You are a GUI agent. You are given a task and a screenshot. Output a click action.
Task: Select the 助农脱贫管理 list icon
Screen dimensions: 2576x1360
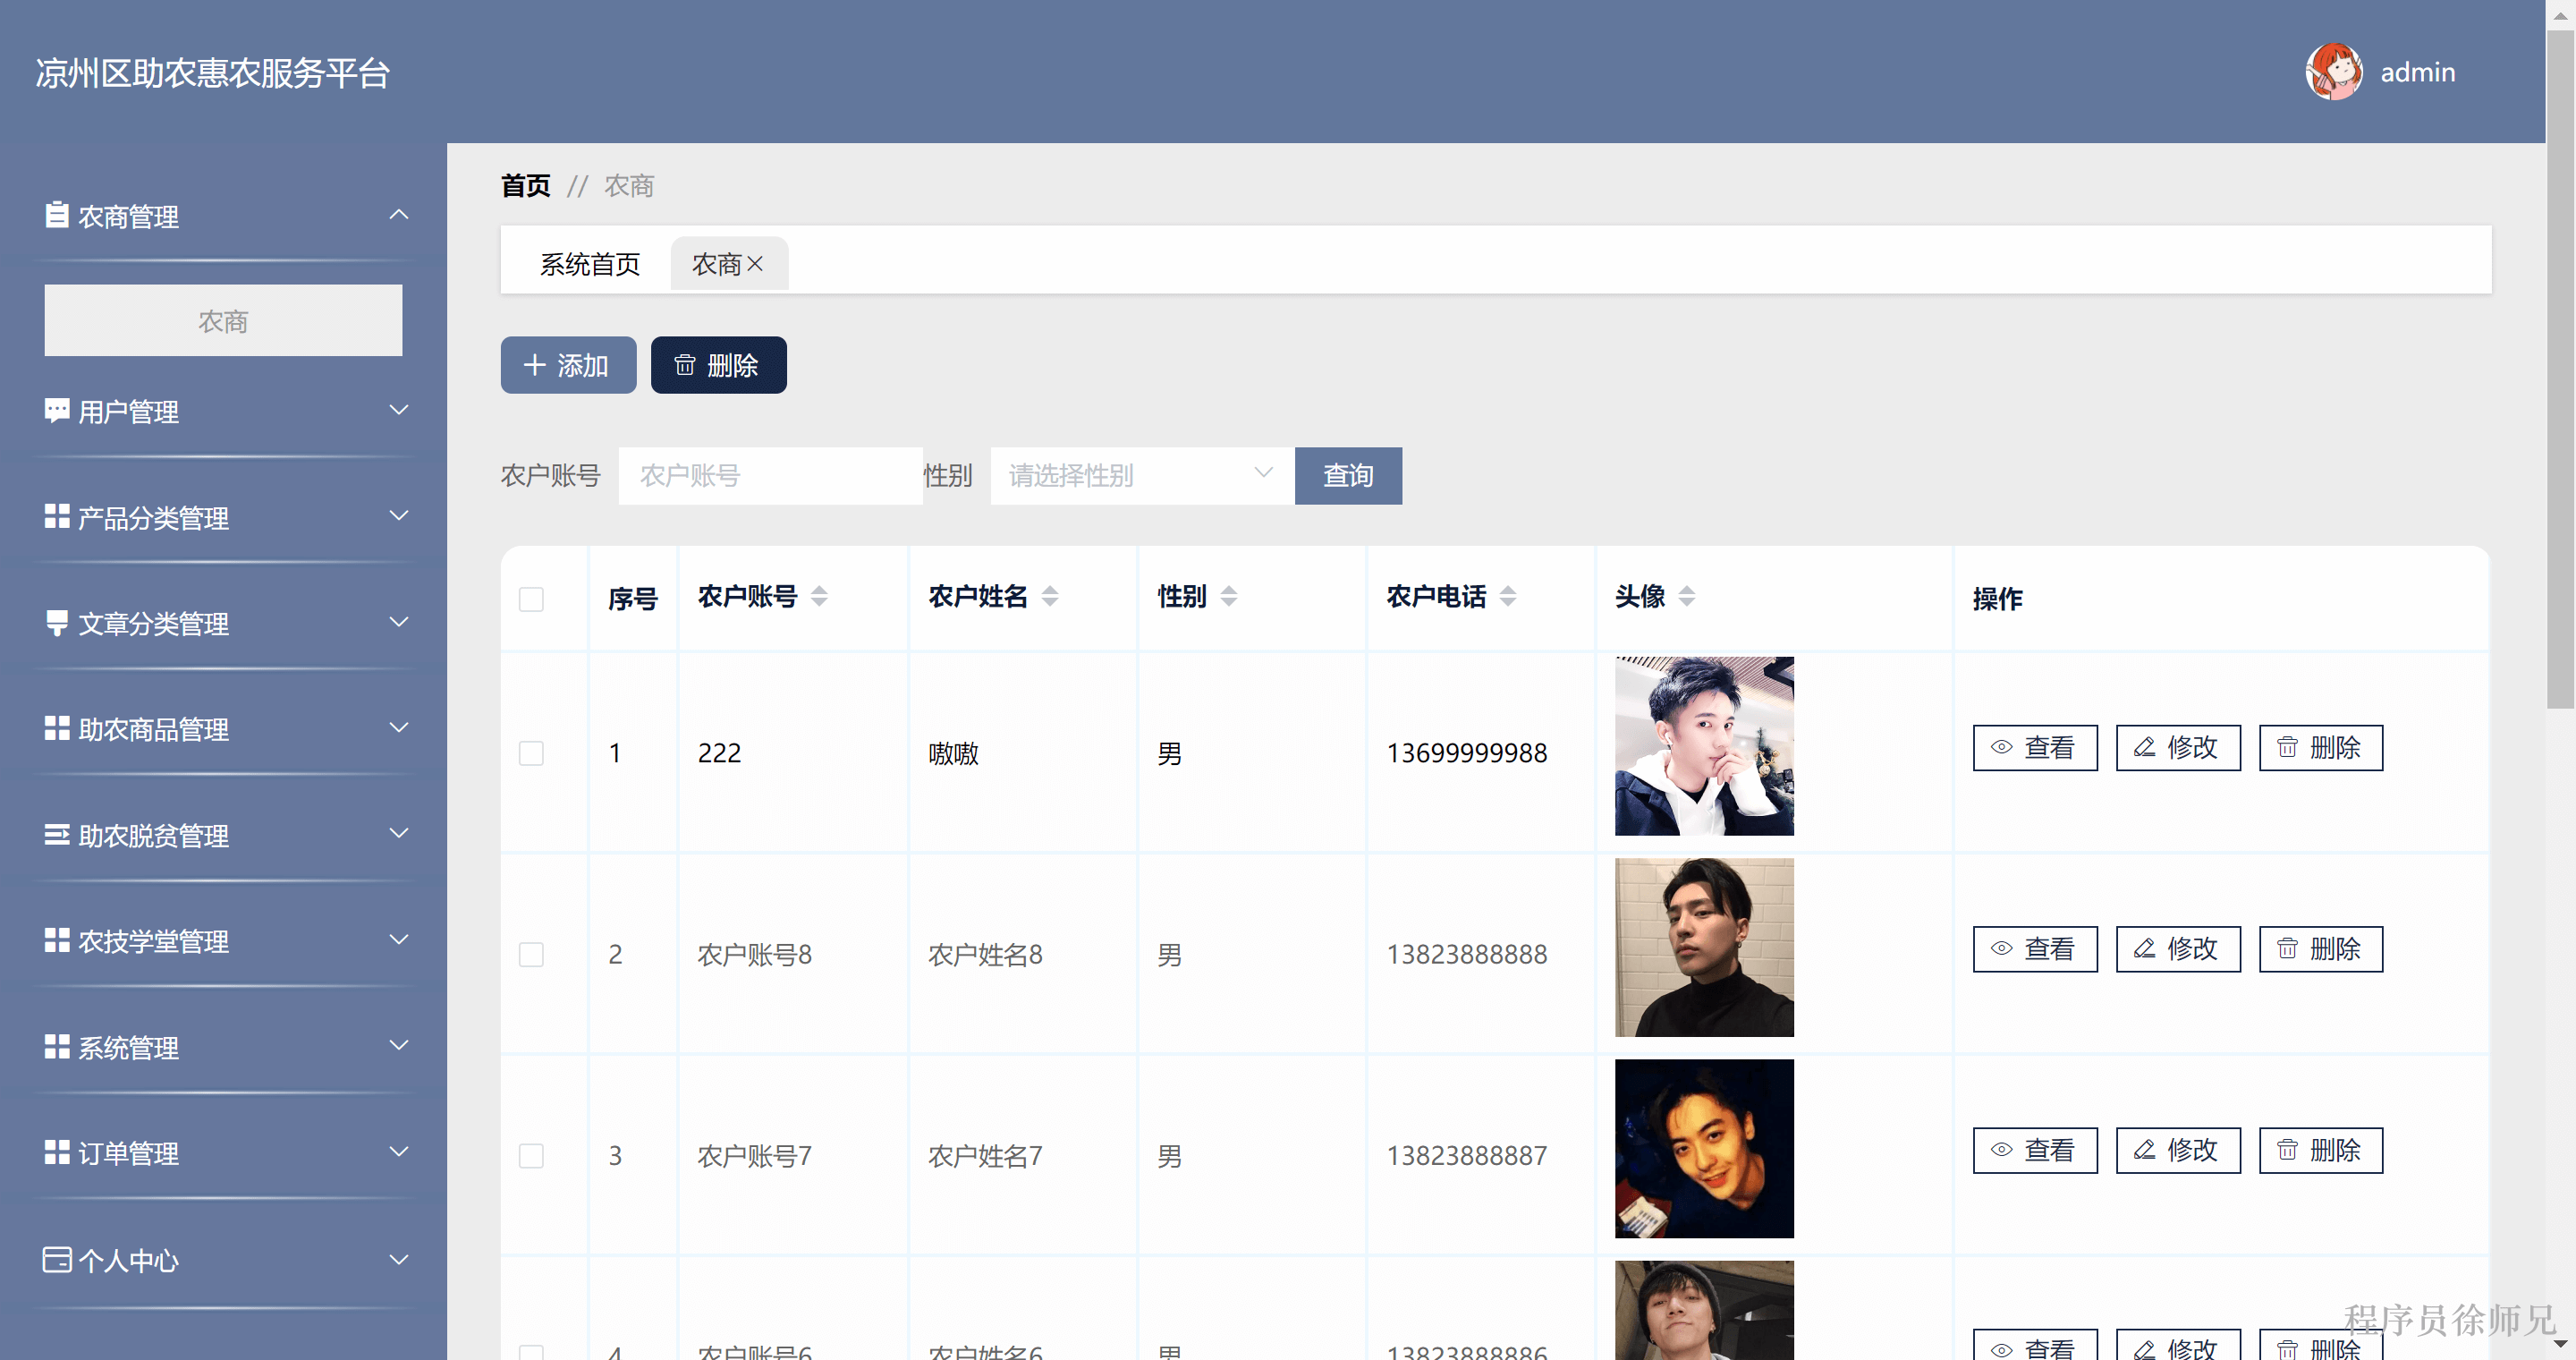coord(57,834)
